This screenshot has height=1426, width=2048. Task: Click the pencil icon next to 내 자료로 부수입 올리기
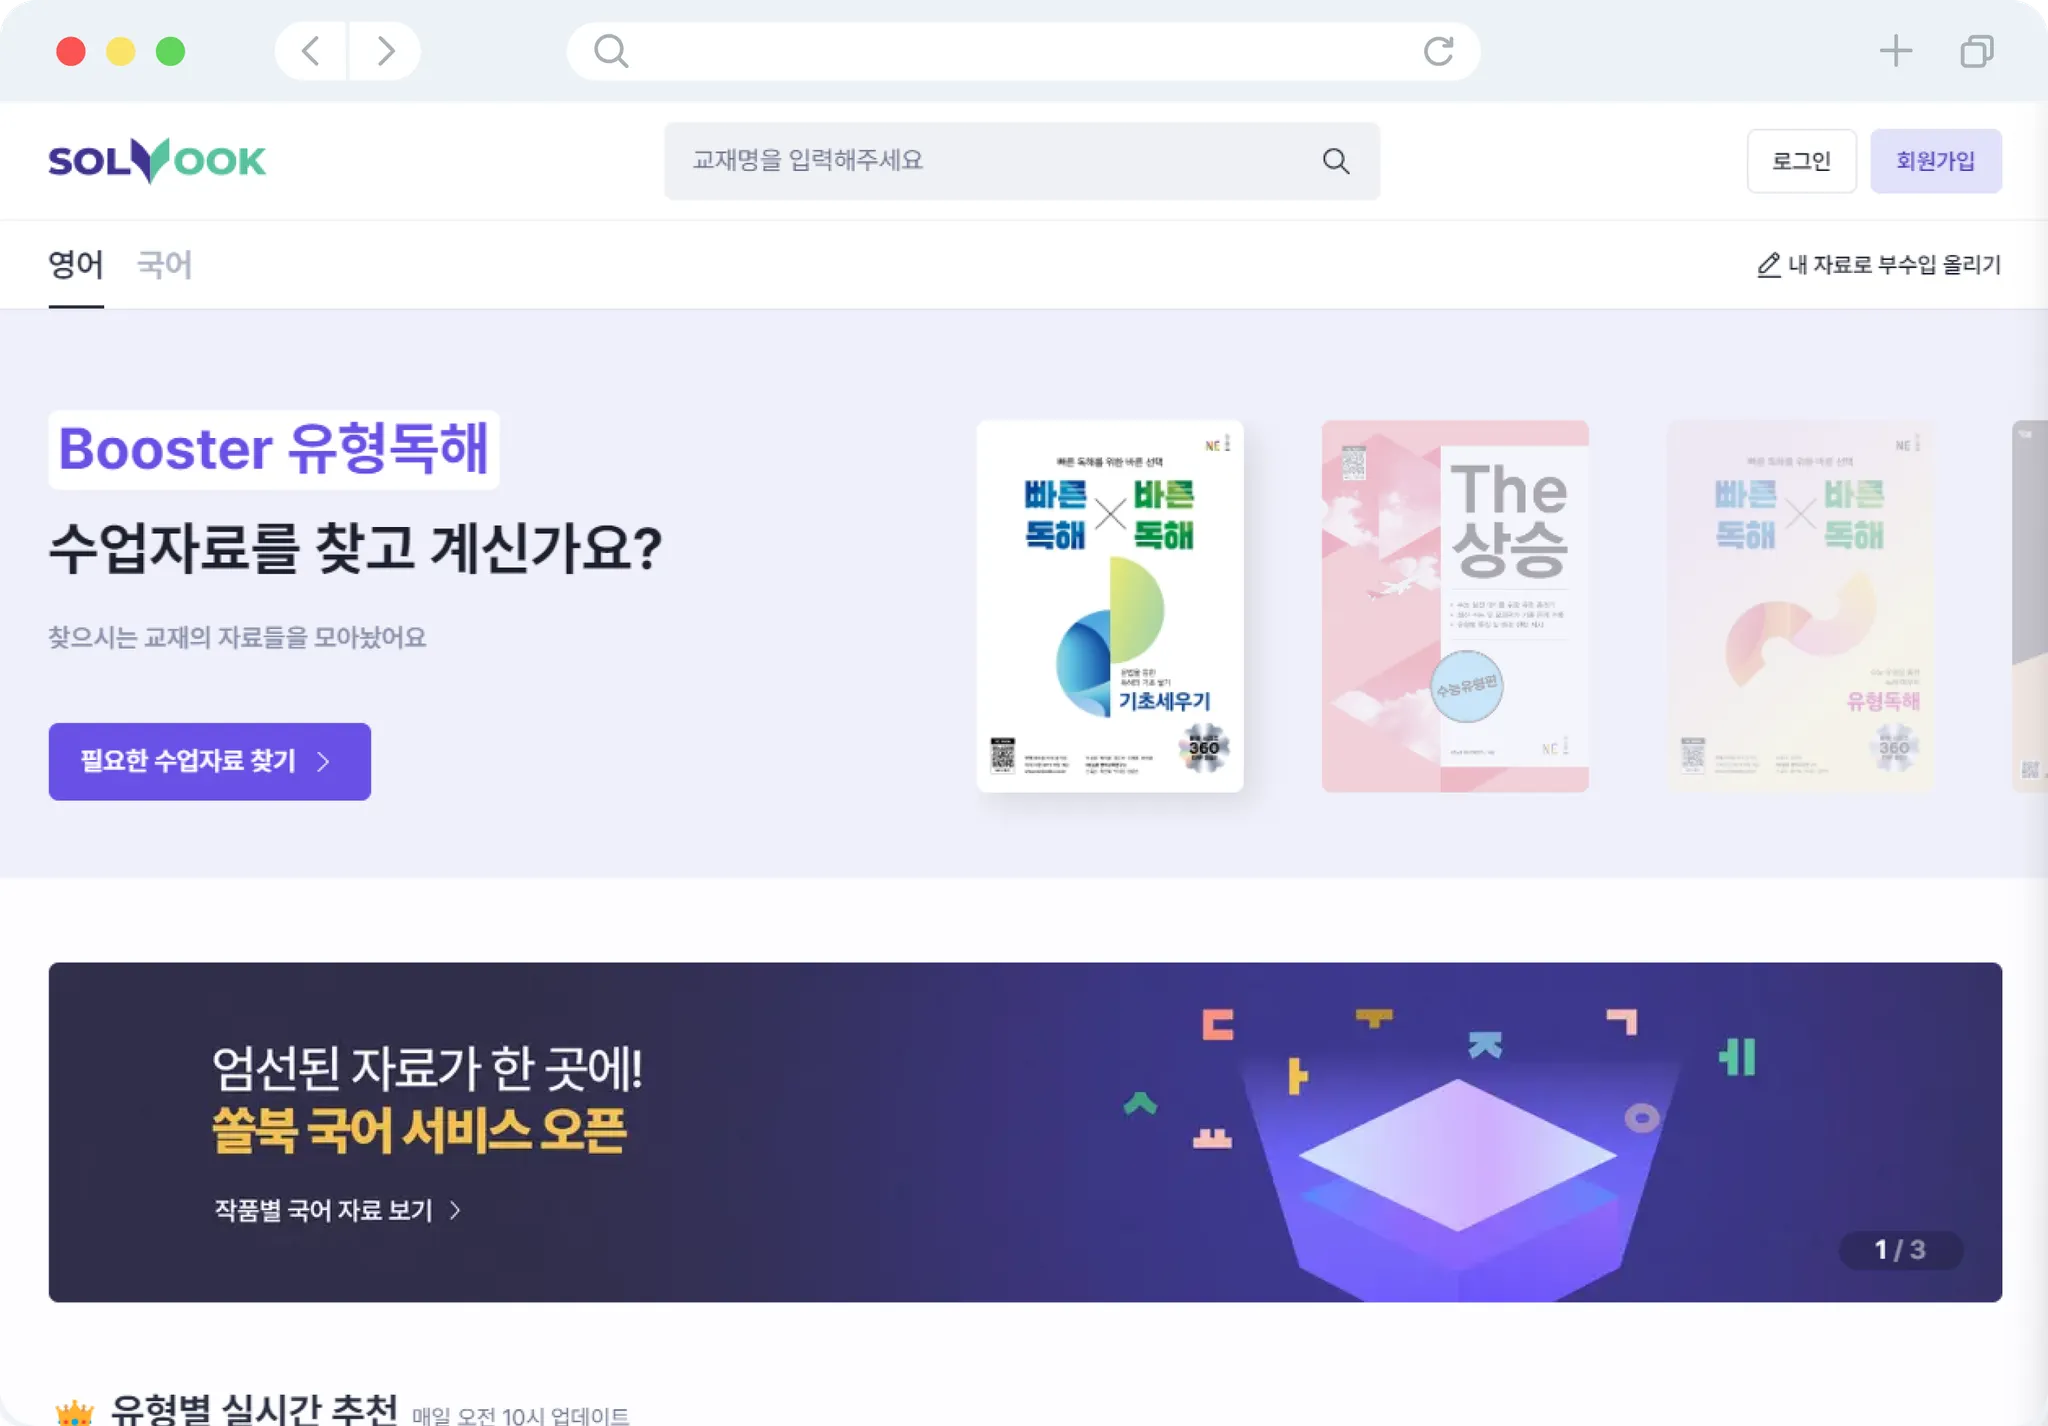(x=1768, y=265)
